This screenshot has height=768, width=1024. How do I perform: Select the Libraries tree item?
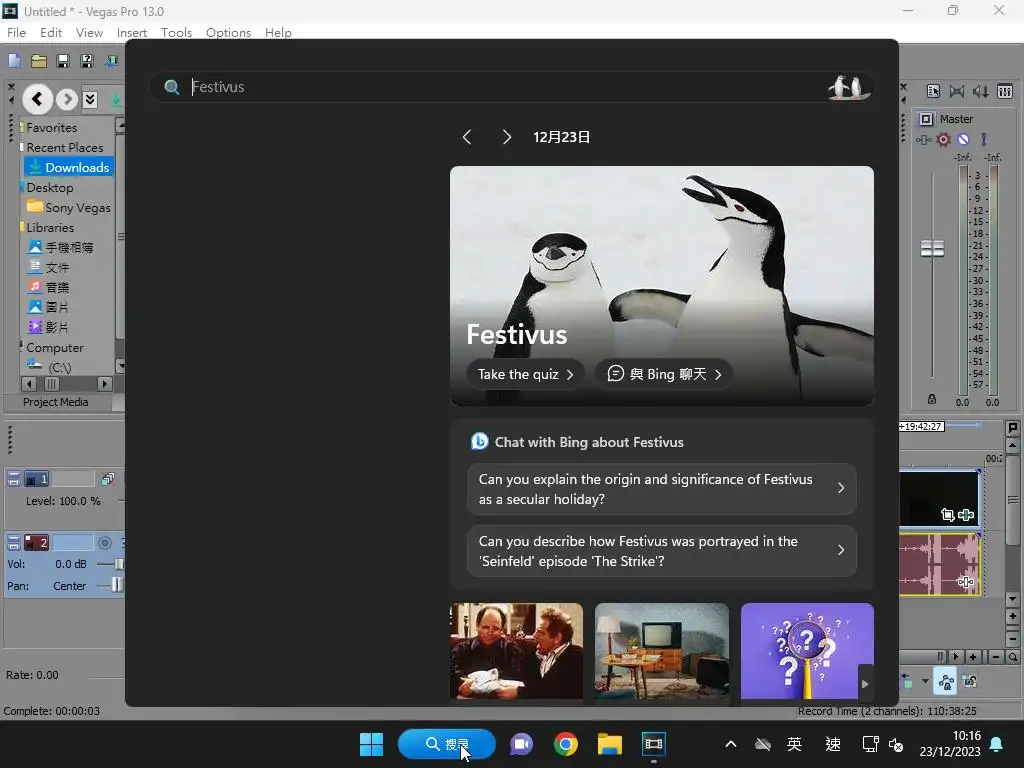point(50,227)
